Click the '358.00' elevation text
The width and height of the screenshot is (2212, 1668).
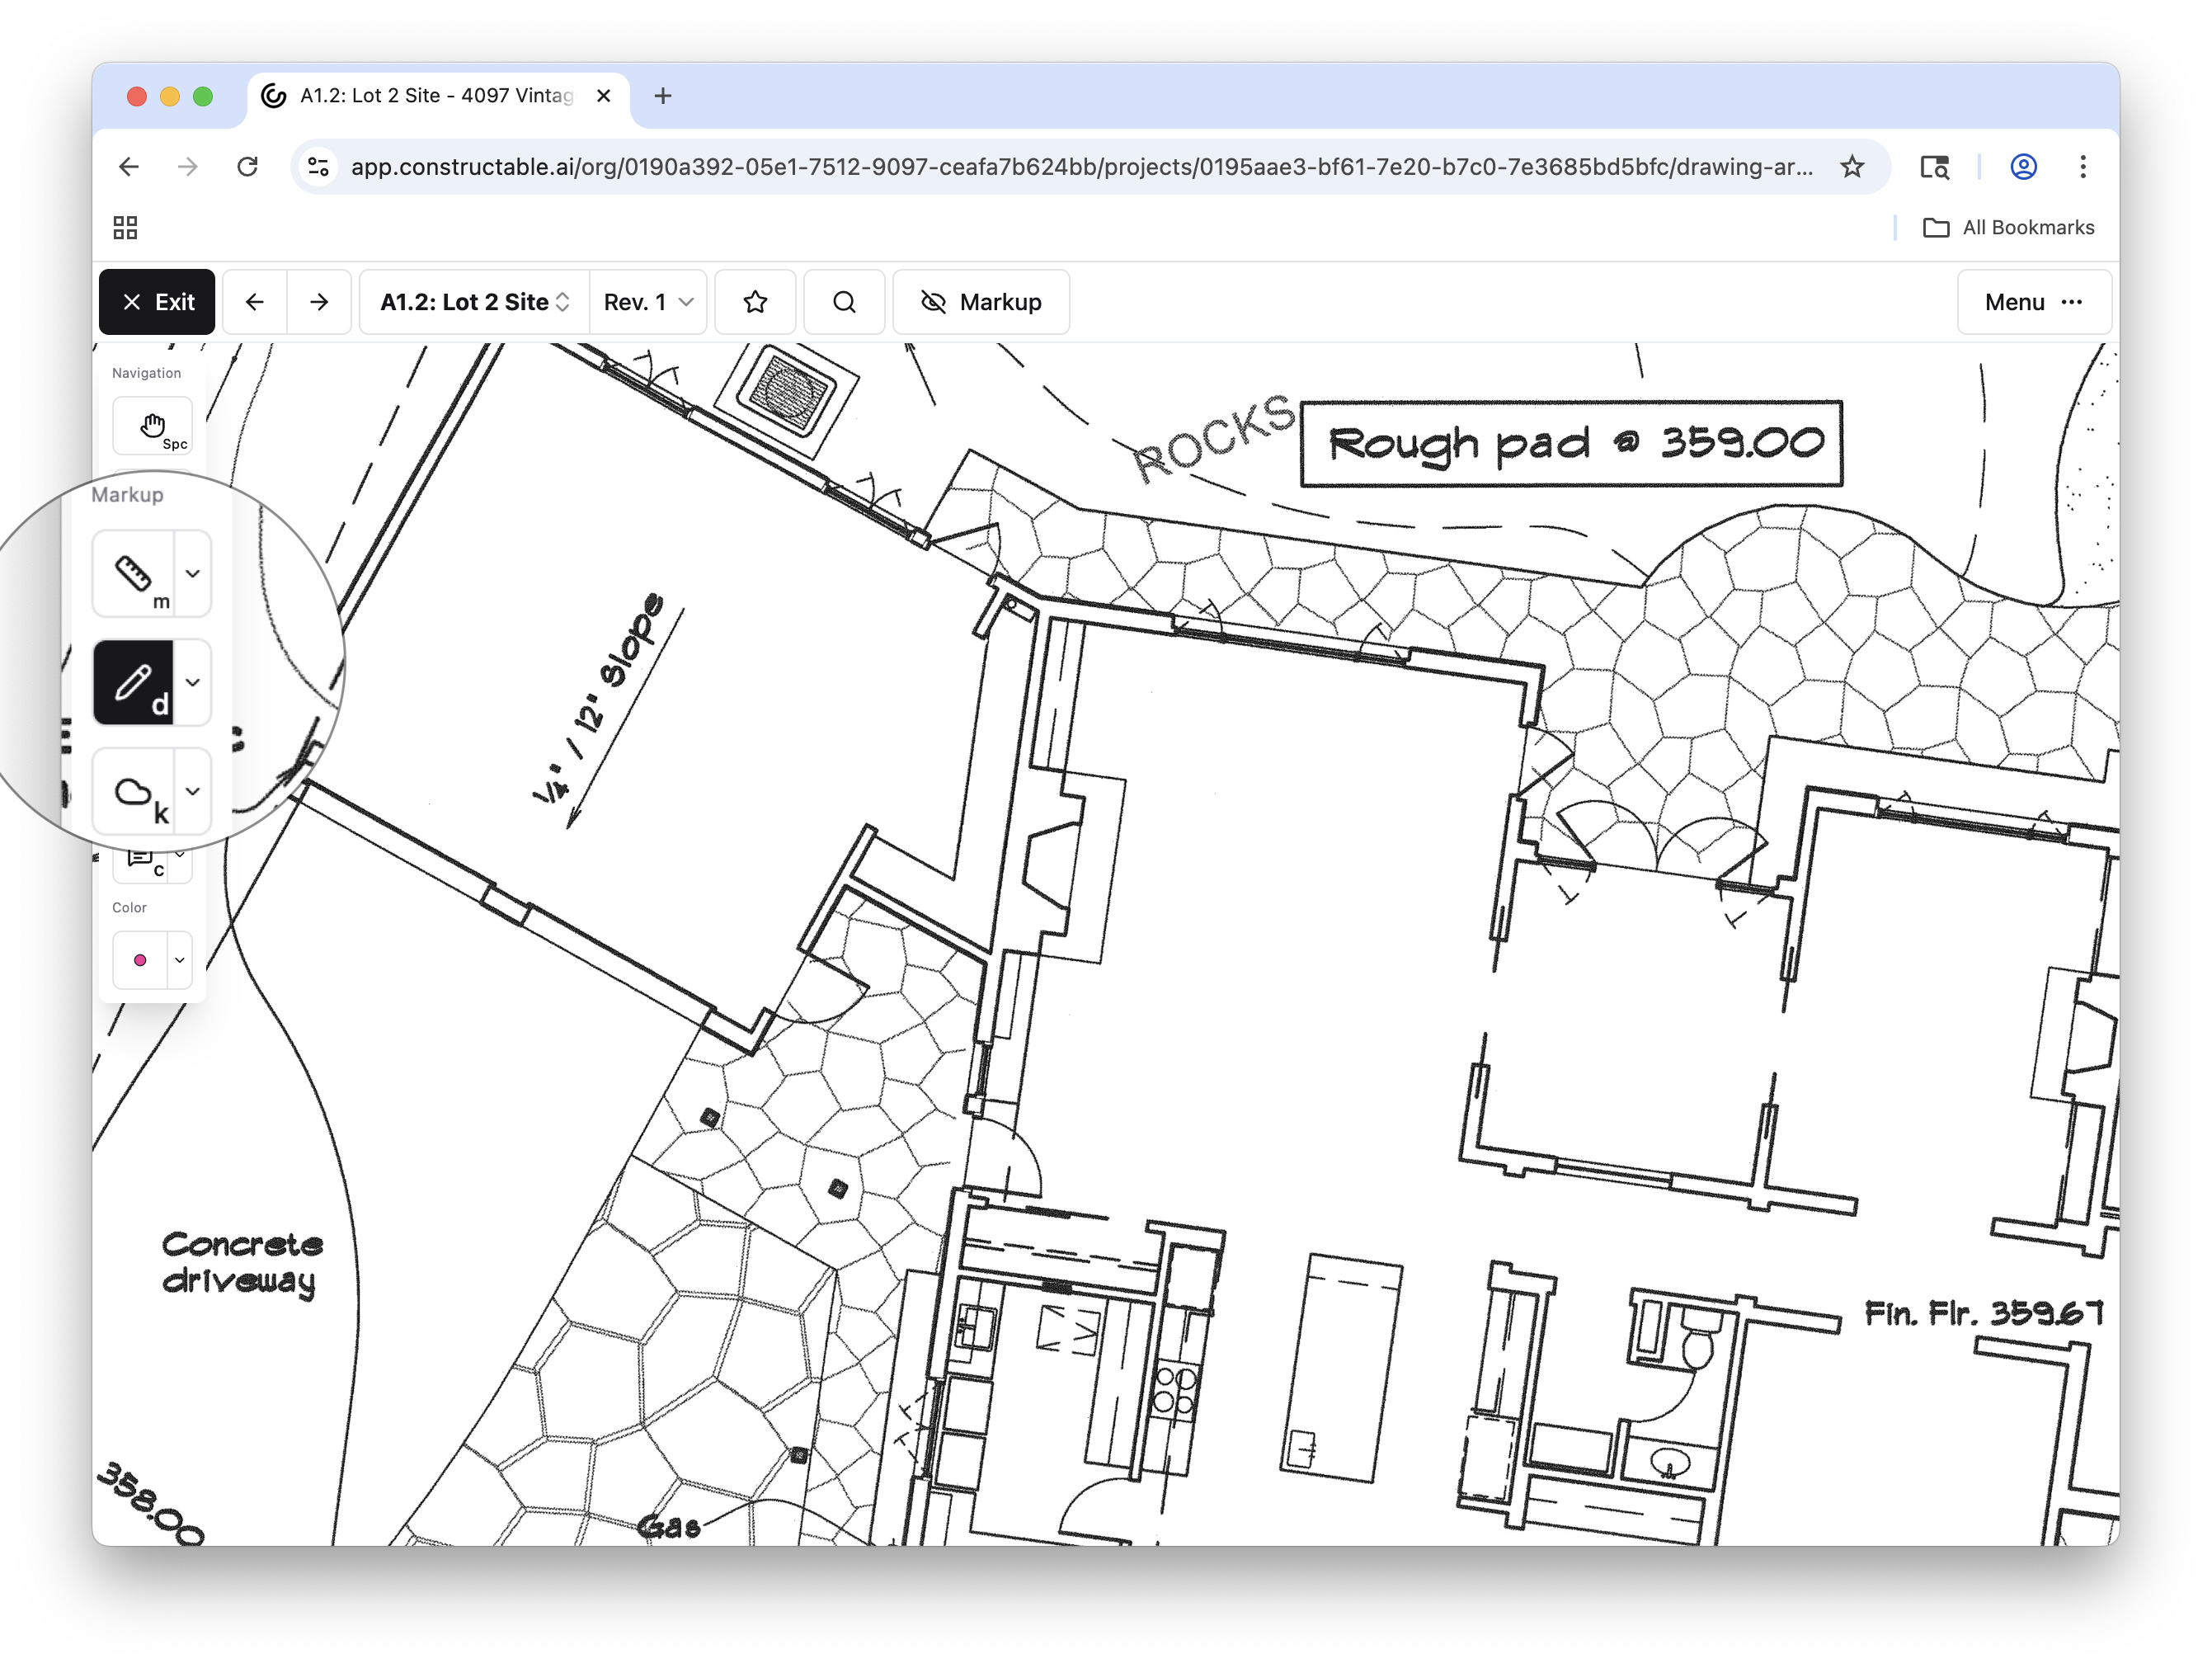[x=150, y=1504]
